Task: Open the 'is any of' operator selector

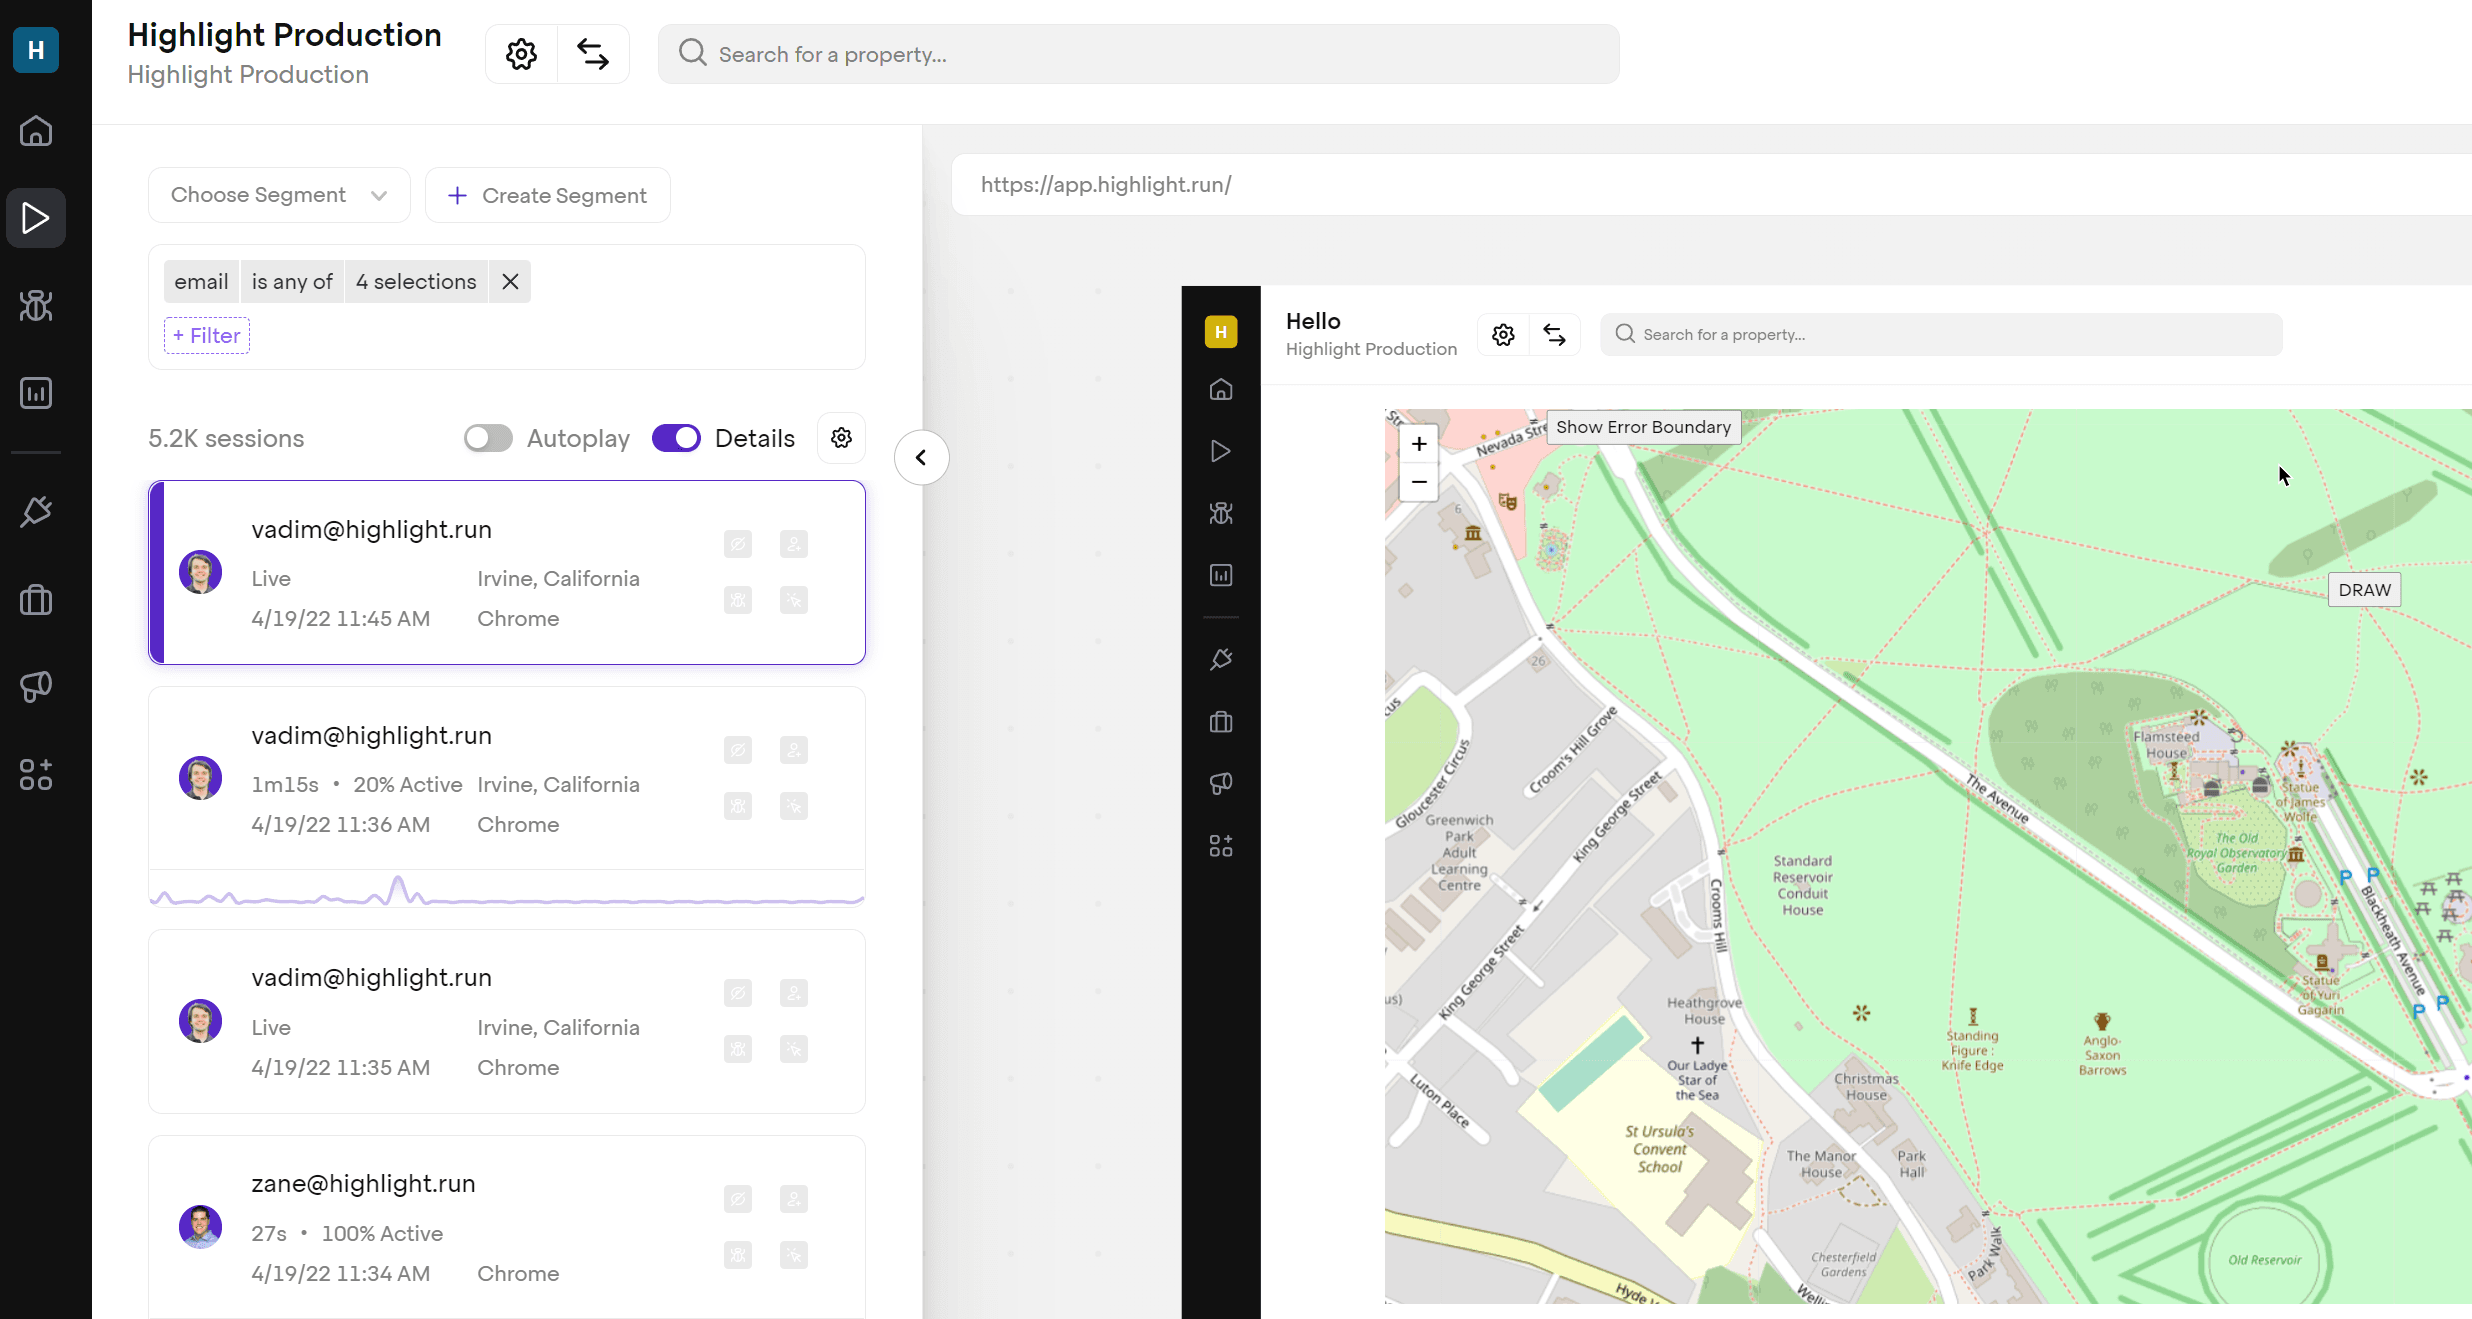Action: click(x=292, y=282)
